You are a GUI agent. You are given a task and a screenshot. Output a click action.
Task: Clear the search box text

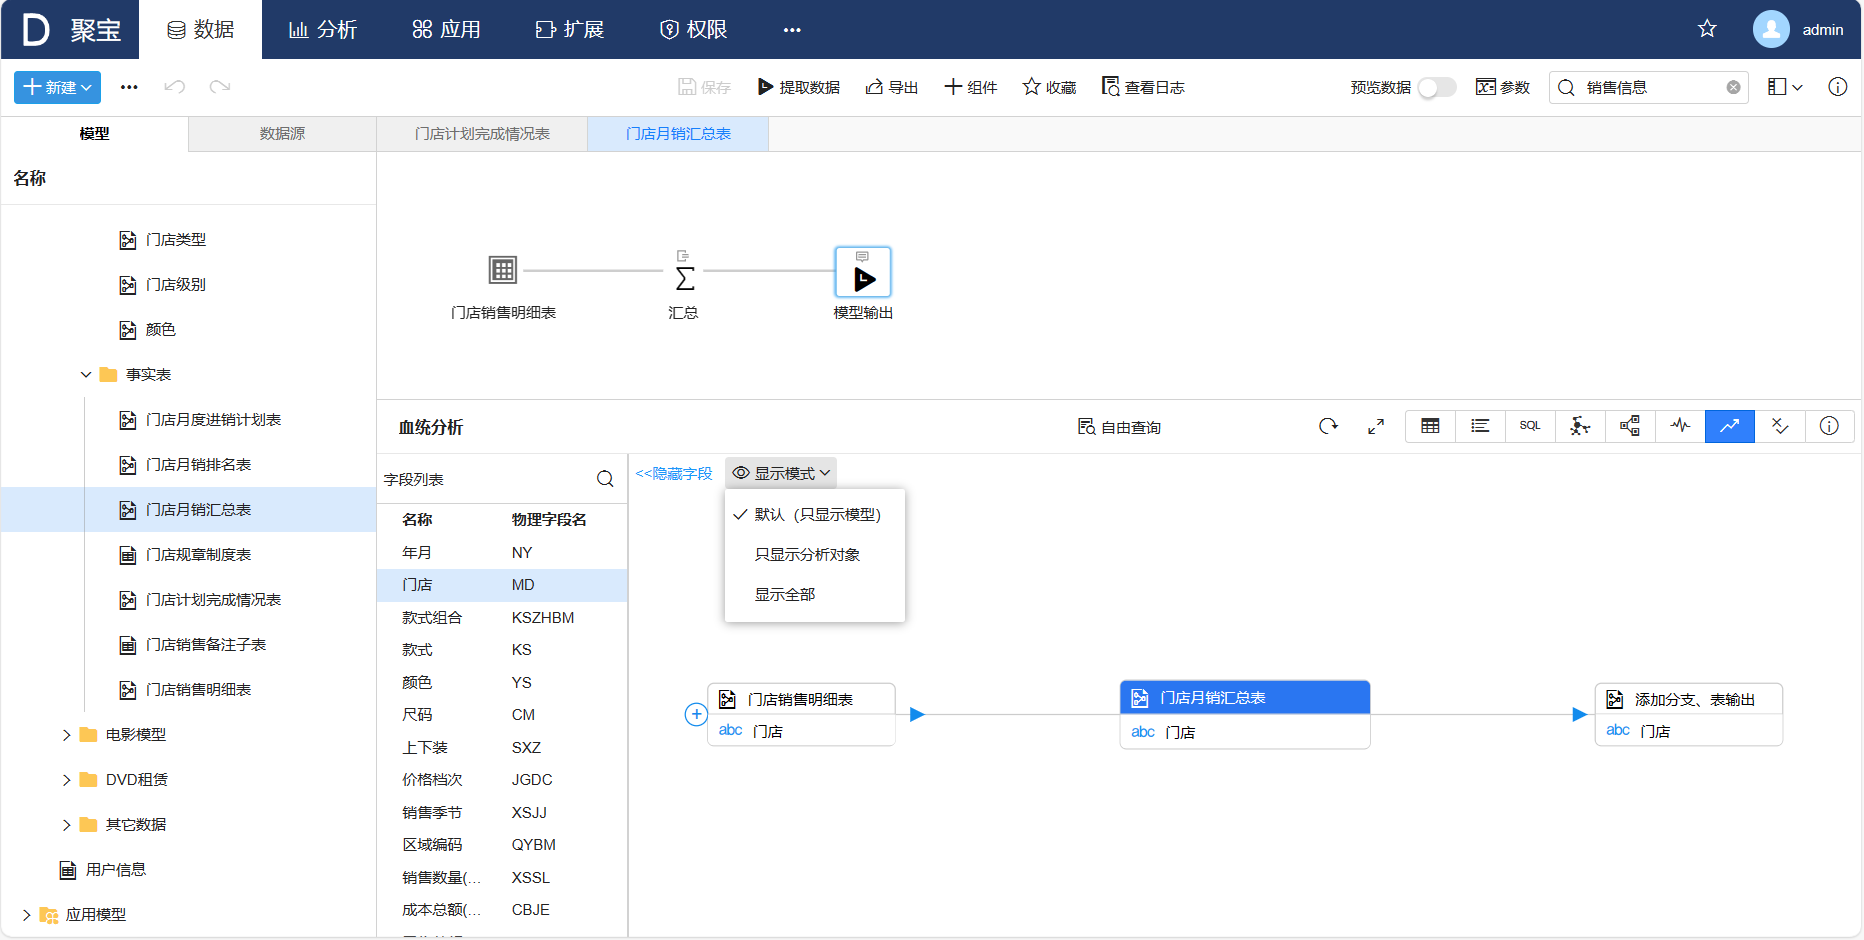[1733, 87]
